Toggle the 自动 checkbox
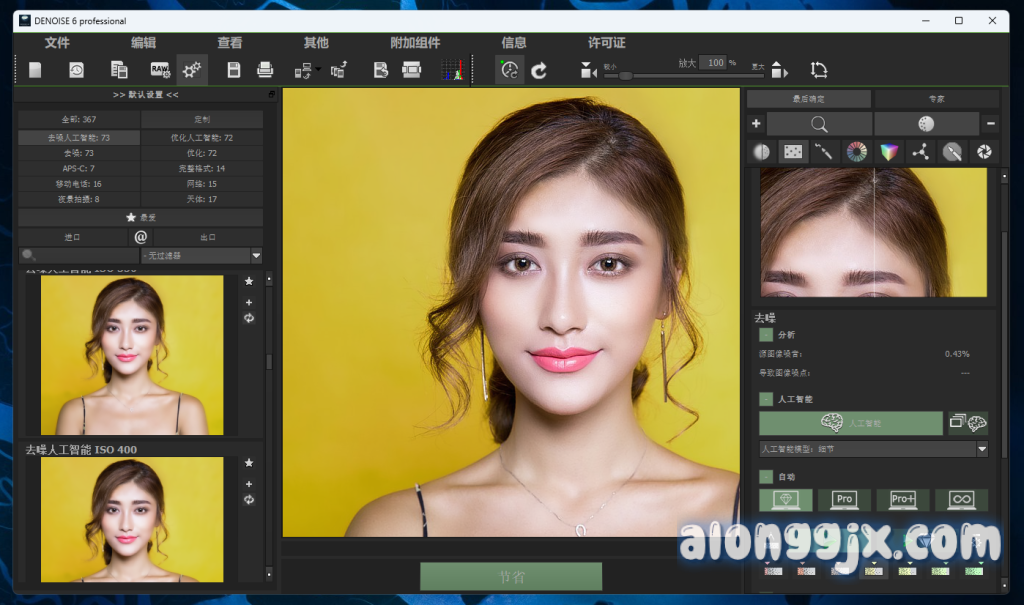This screenshot has width=1024, height=605. [766, 477]
